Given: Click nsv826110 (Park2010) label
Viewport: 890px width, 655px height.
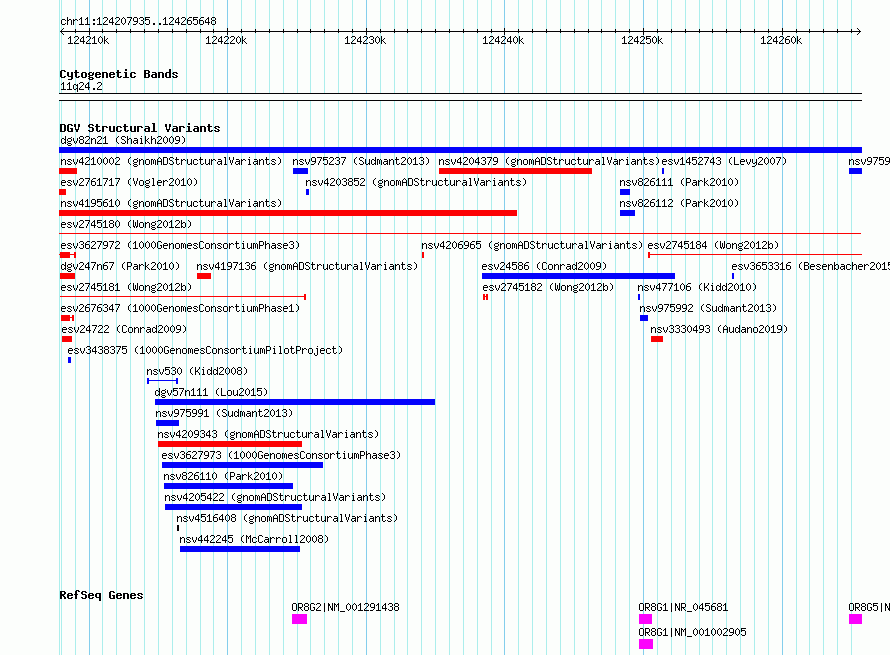Looking at the screenshot, I should pyautogui.click(x=223, y=476).
